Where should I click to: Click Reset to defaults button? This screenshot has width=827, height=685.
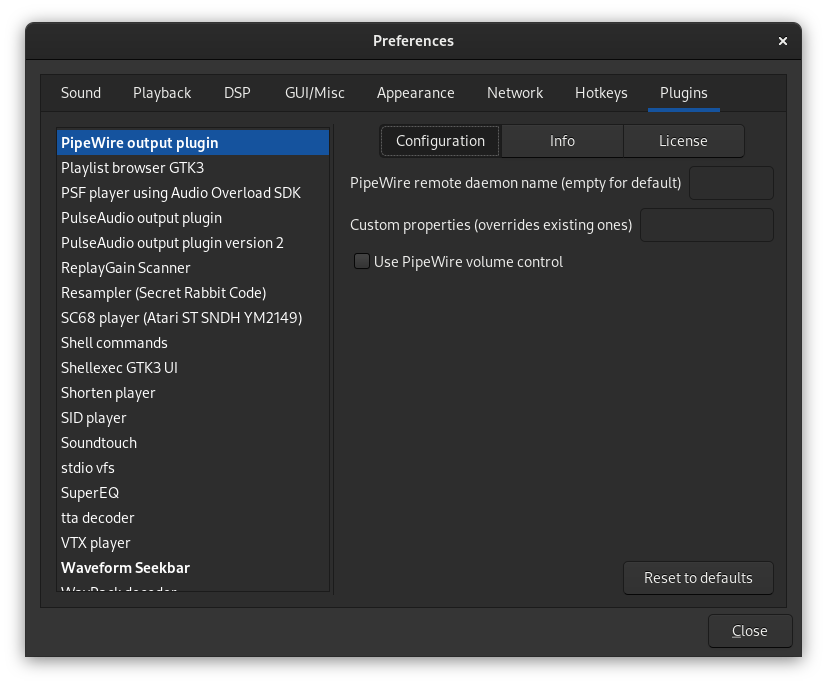click(x=698, y=578)
